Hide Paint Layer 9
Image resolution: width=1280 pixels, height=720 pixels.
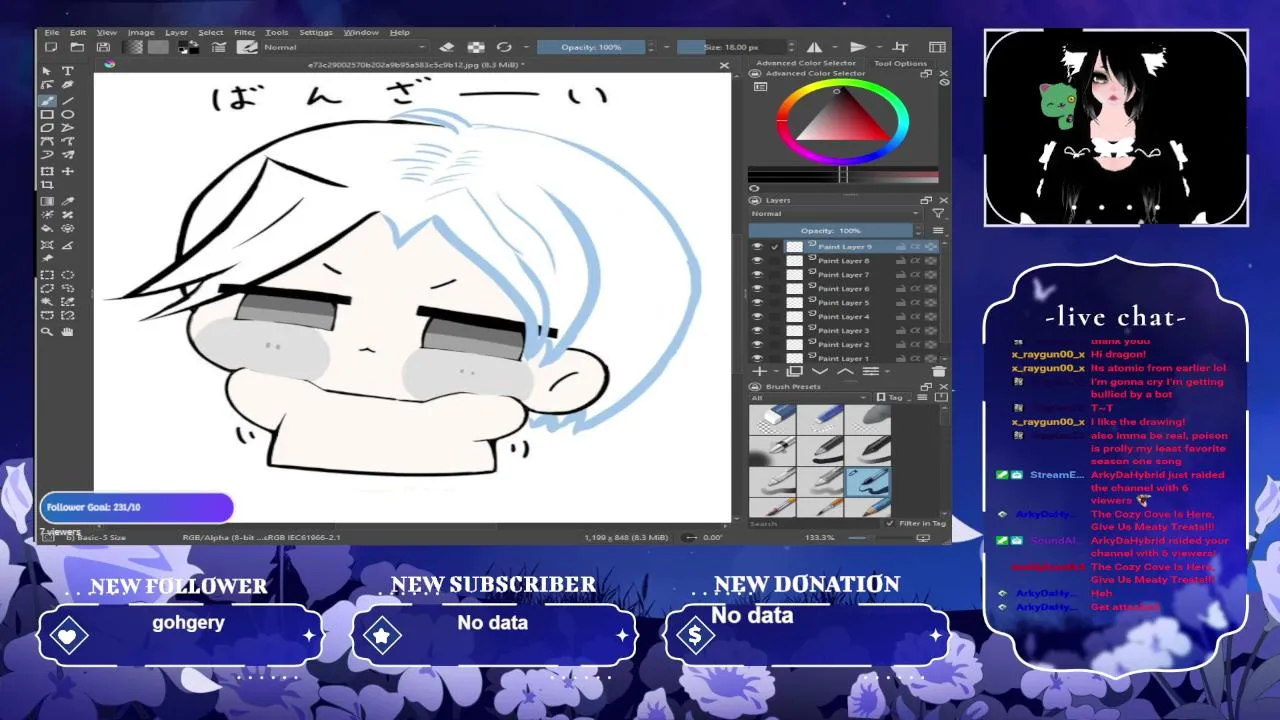click(x=757, y=247)
